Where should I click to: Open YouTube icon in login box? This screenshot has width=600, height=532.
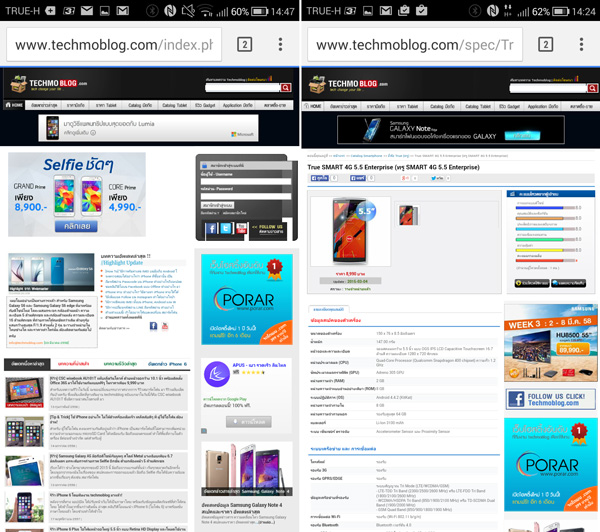pyautogui.click(x=241, y=228)
